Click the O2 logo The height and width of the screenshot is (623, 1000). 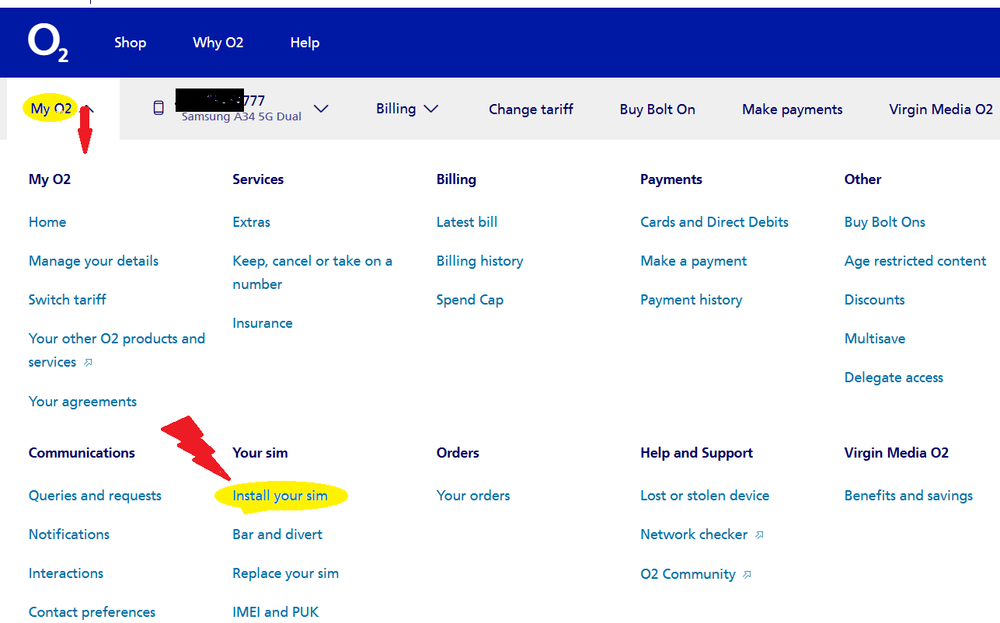(x=48, y=42)
